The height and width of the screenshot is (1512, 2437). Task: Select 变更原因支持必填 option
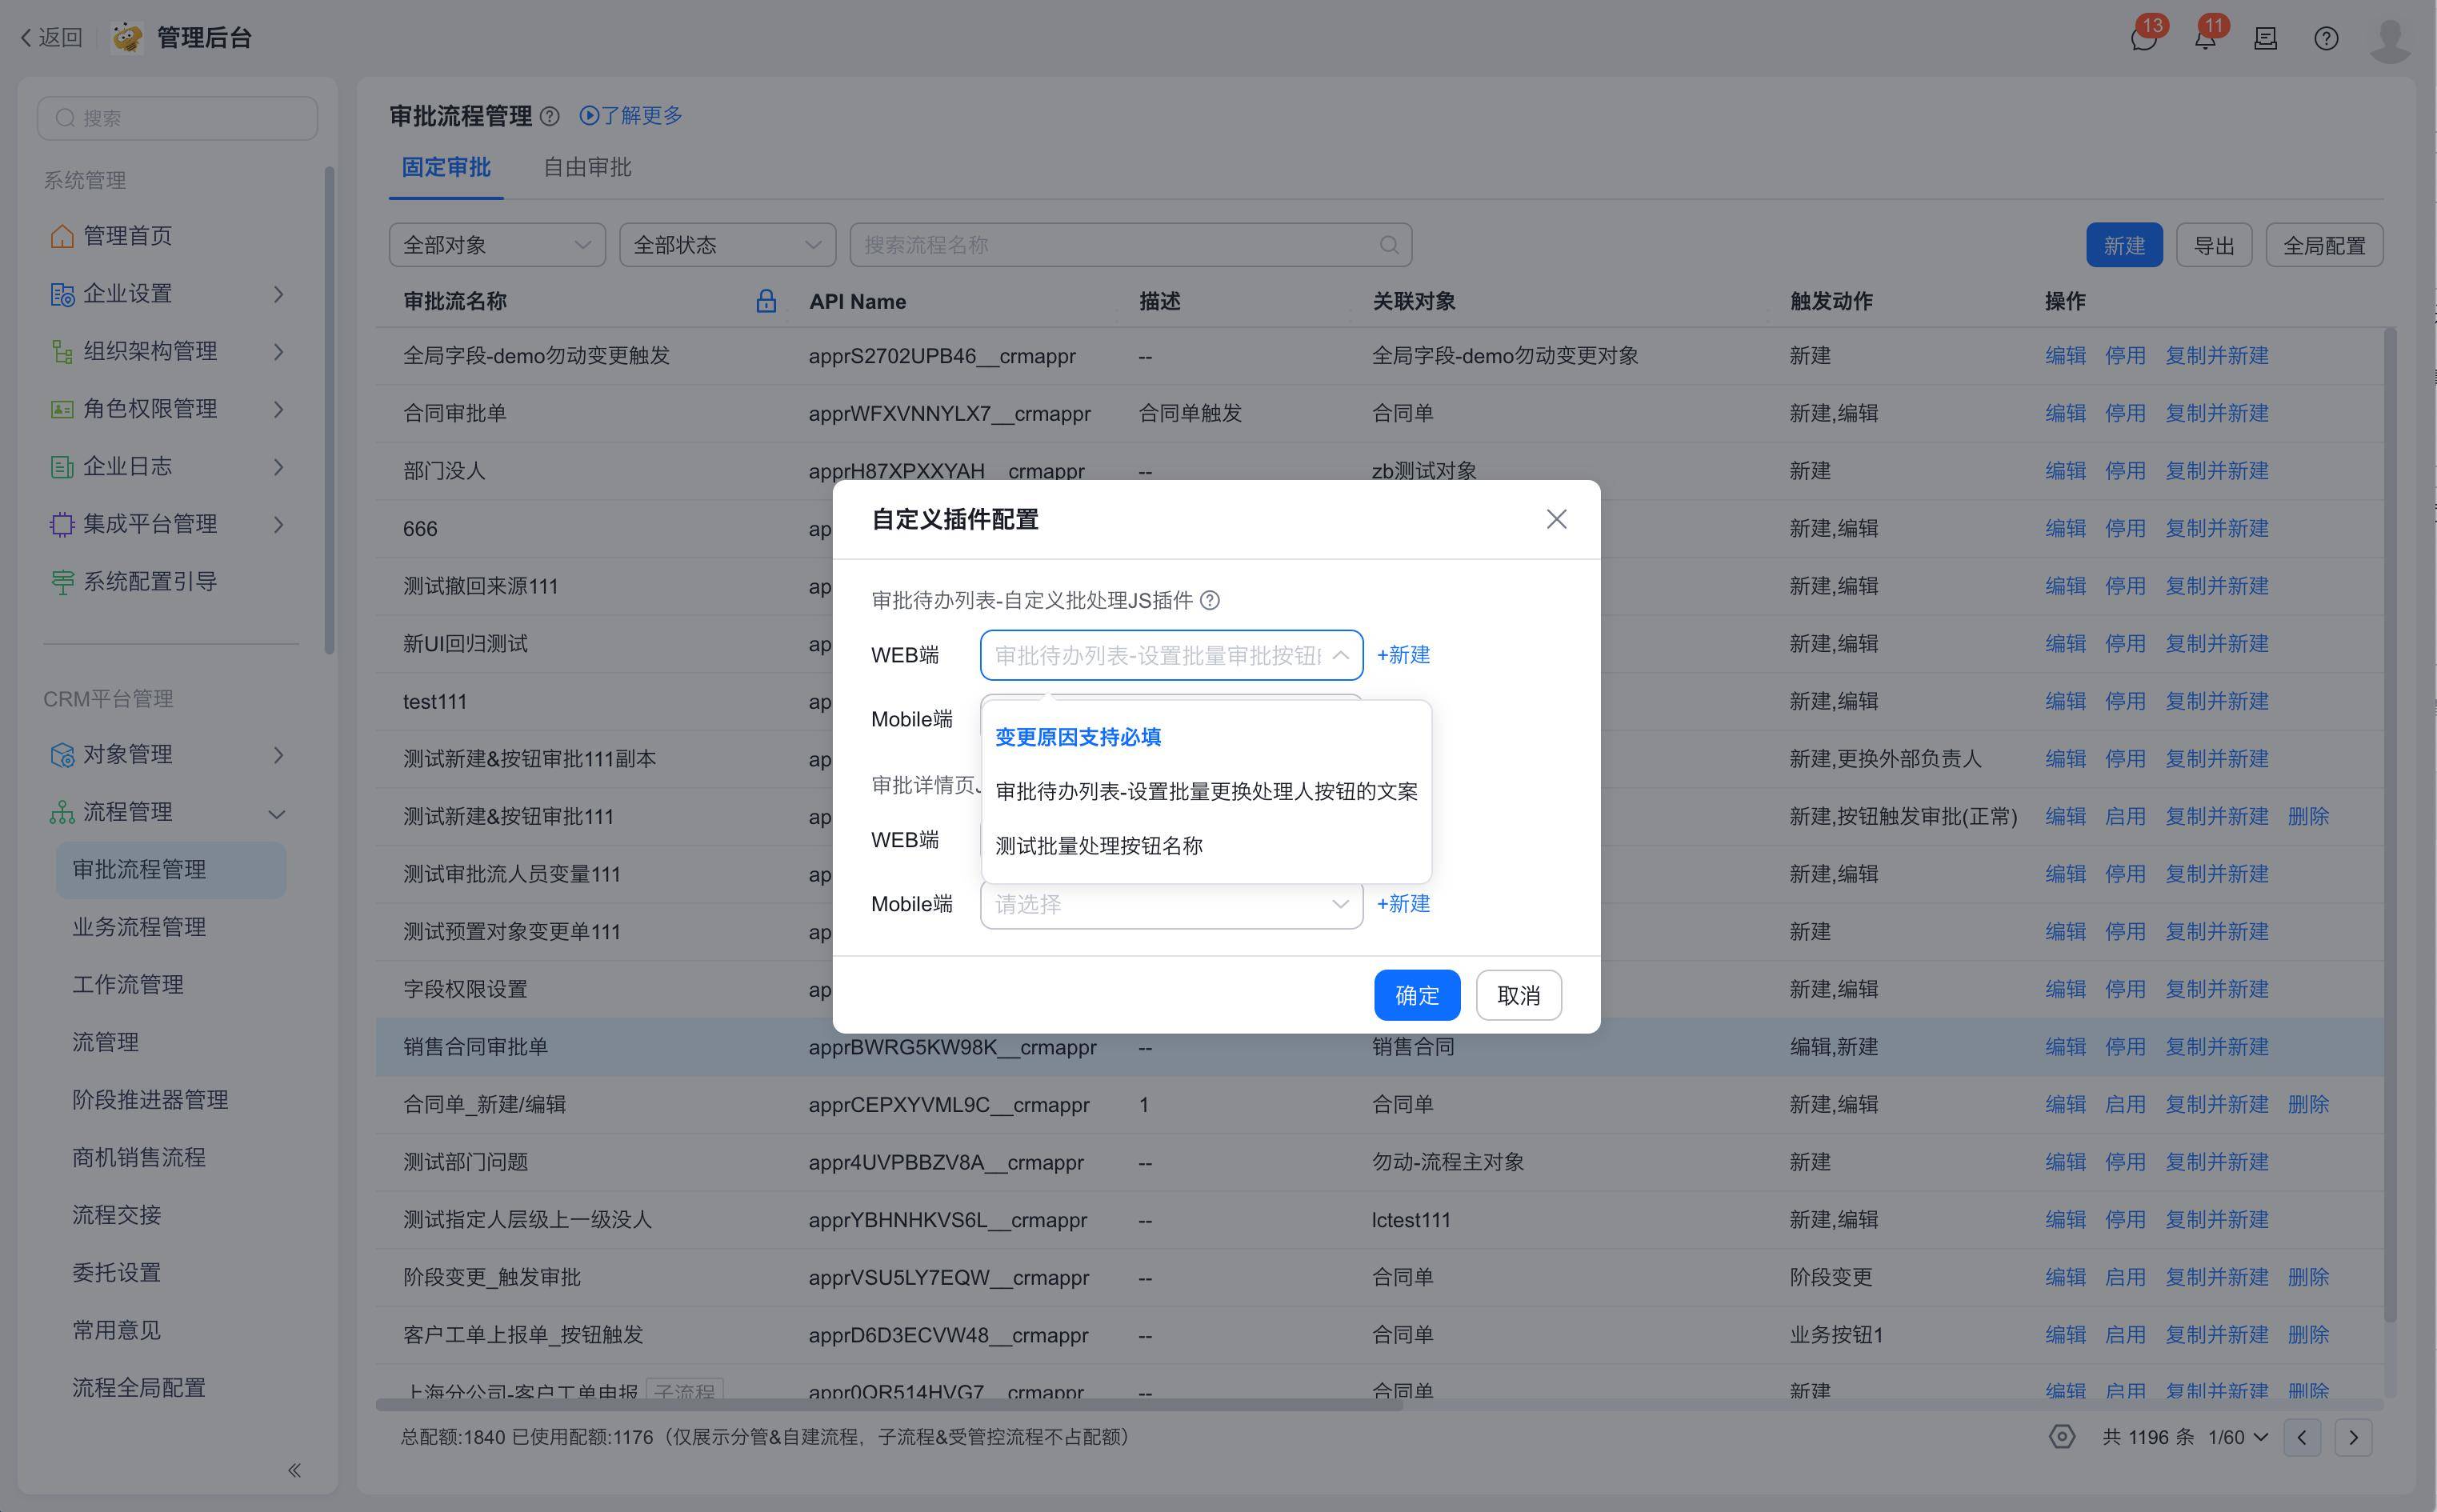[x=1078, y=737]
